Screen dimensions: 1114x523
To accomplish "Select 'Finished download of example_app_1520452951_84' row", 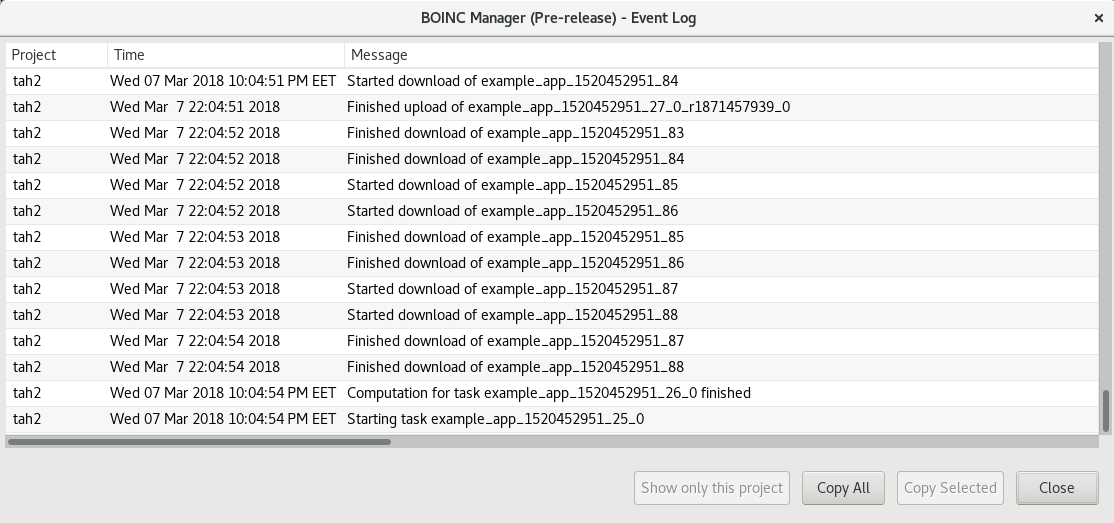I will click(x=552, y=159).
